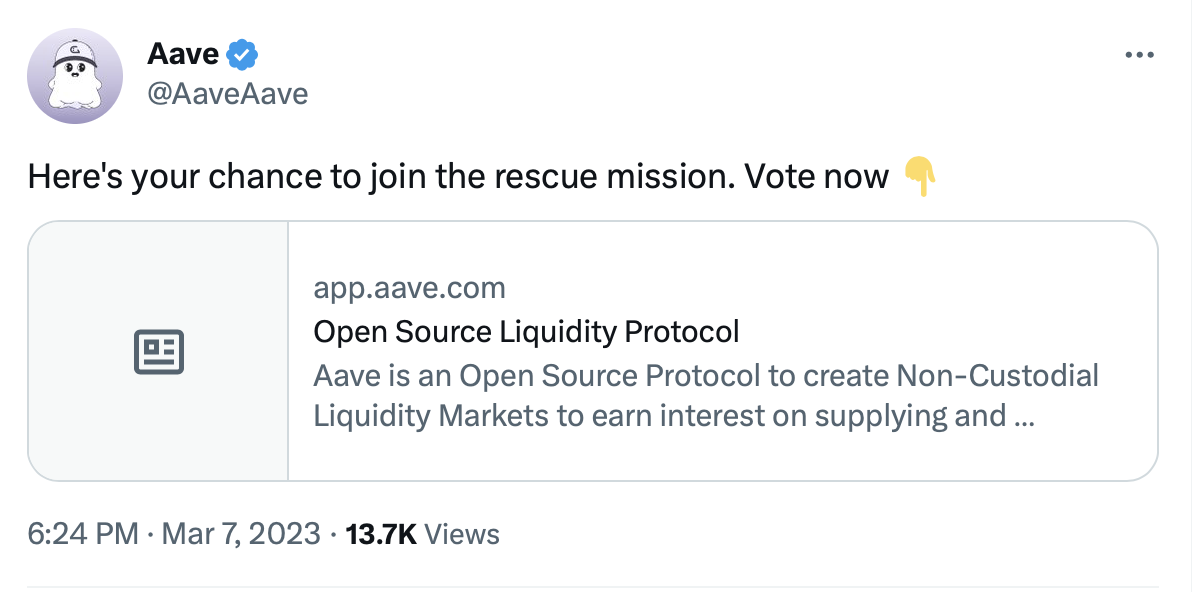This screenshot has width=1192, height=592.
Task: Click the Views label beside count
Action: 461,534
